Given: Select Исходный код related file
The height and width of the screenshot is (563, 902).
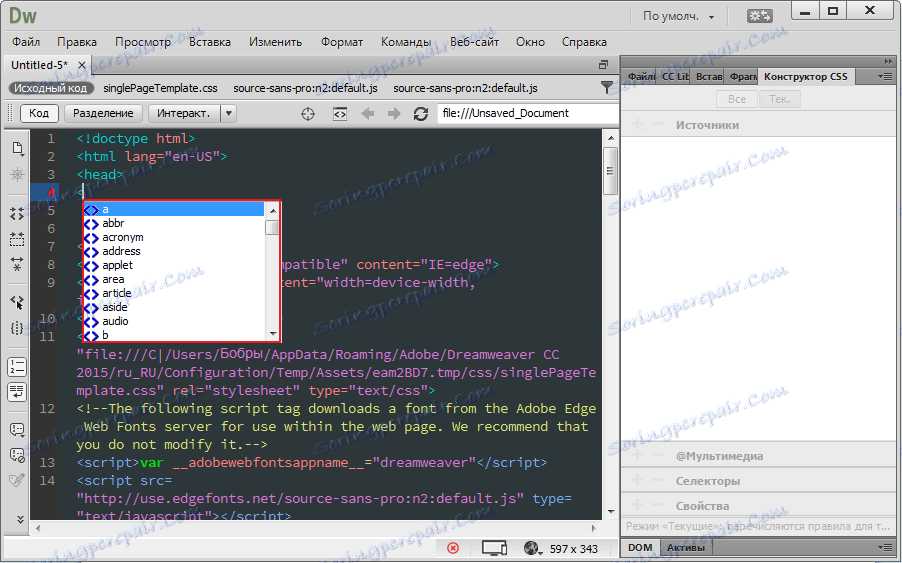Looking at the screenshot, I should [x=51, y=88].
